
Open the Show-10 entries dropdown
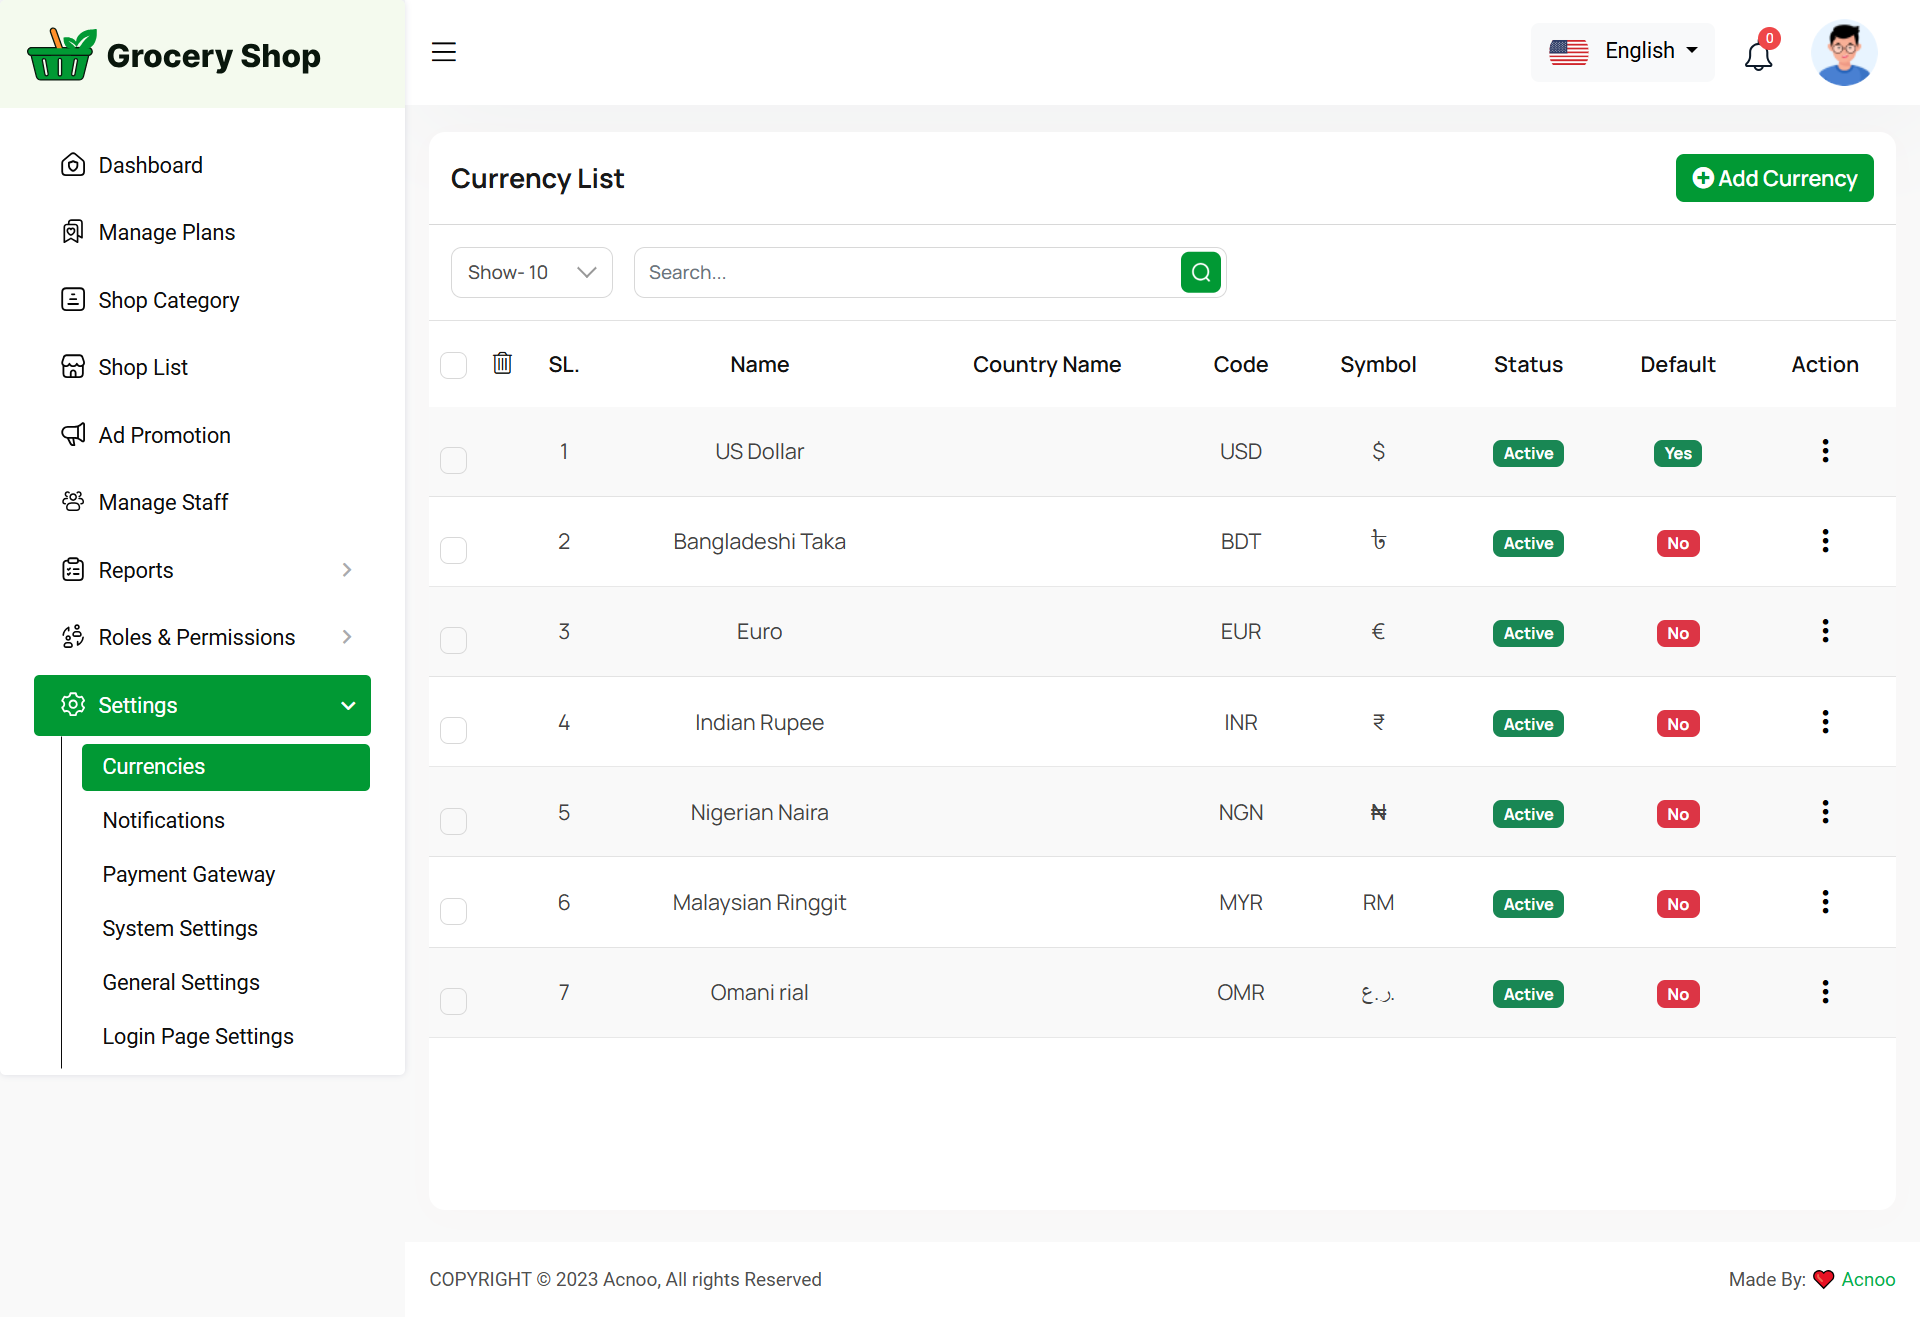point(531,272)
